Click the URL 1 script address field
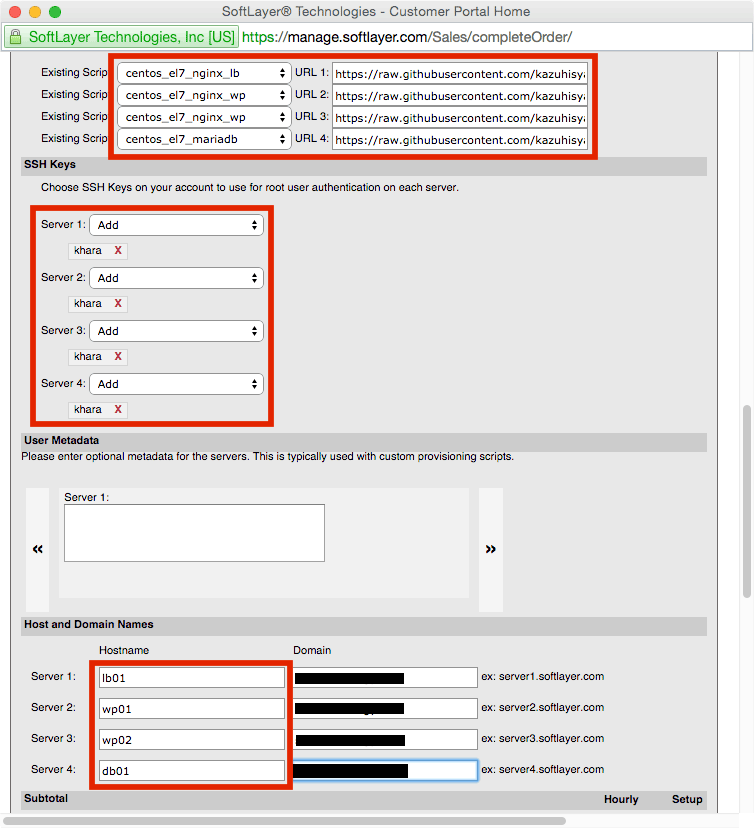The width and height of the screenshot is (754, 828). (x=460, y=74)
